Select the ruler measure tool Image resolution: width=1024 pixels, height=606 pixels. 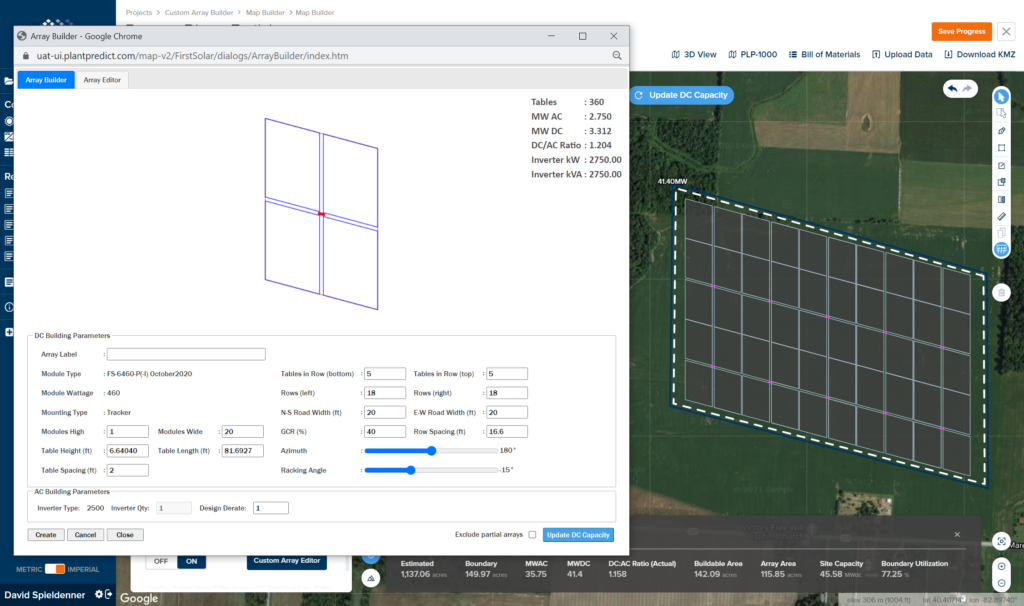(x=1001, y=216)
